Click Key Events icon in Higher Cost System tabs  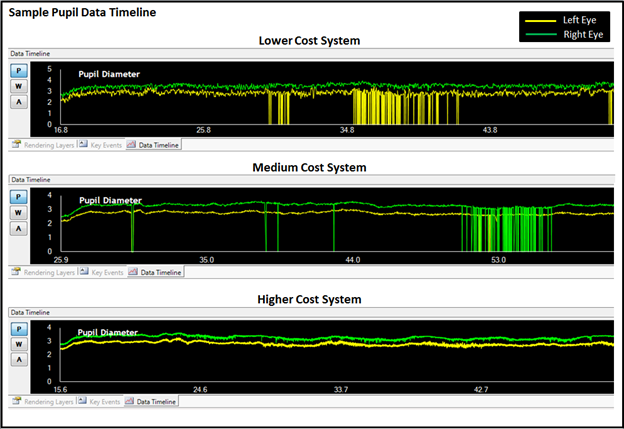click(x=82, y=401)
